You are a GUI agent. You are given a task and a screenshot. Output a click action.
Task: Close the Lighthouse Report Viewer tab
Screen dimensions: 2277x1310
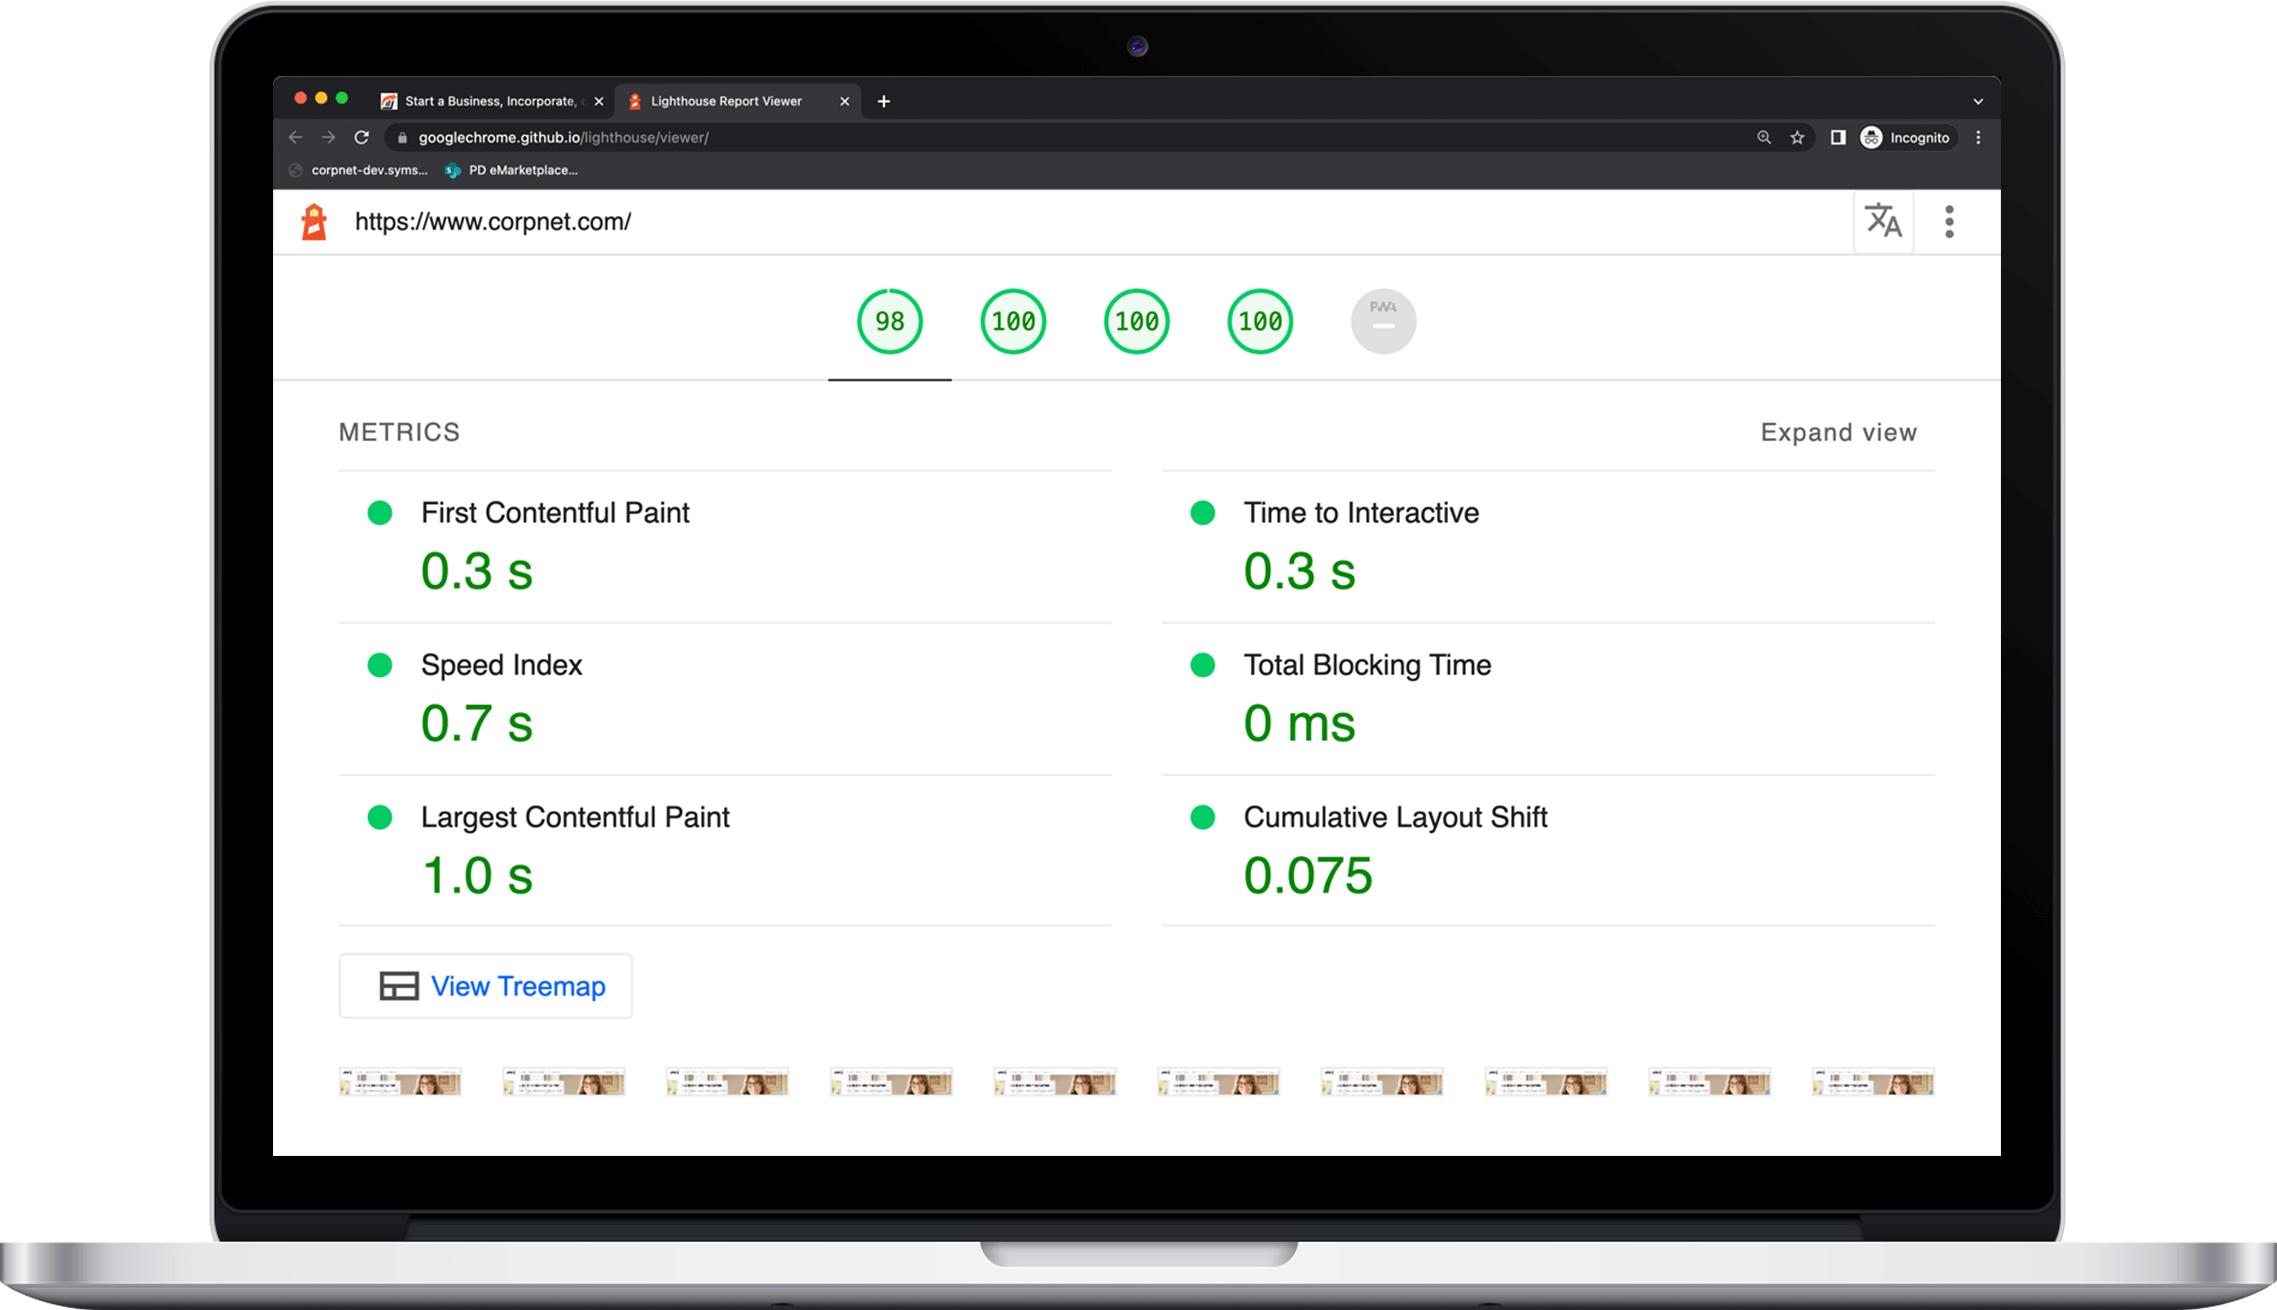coord(844,101)
